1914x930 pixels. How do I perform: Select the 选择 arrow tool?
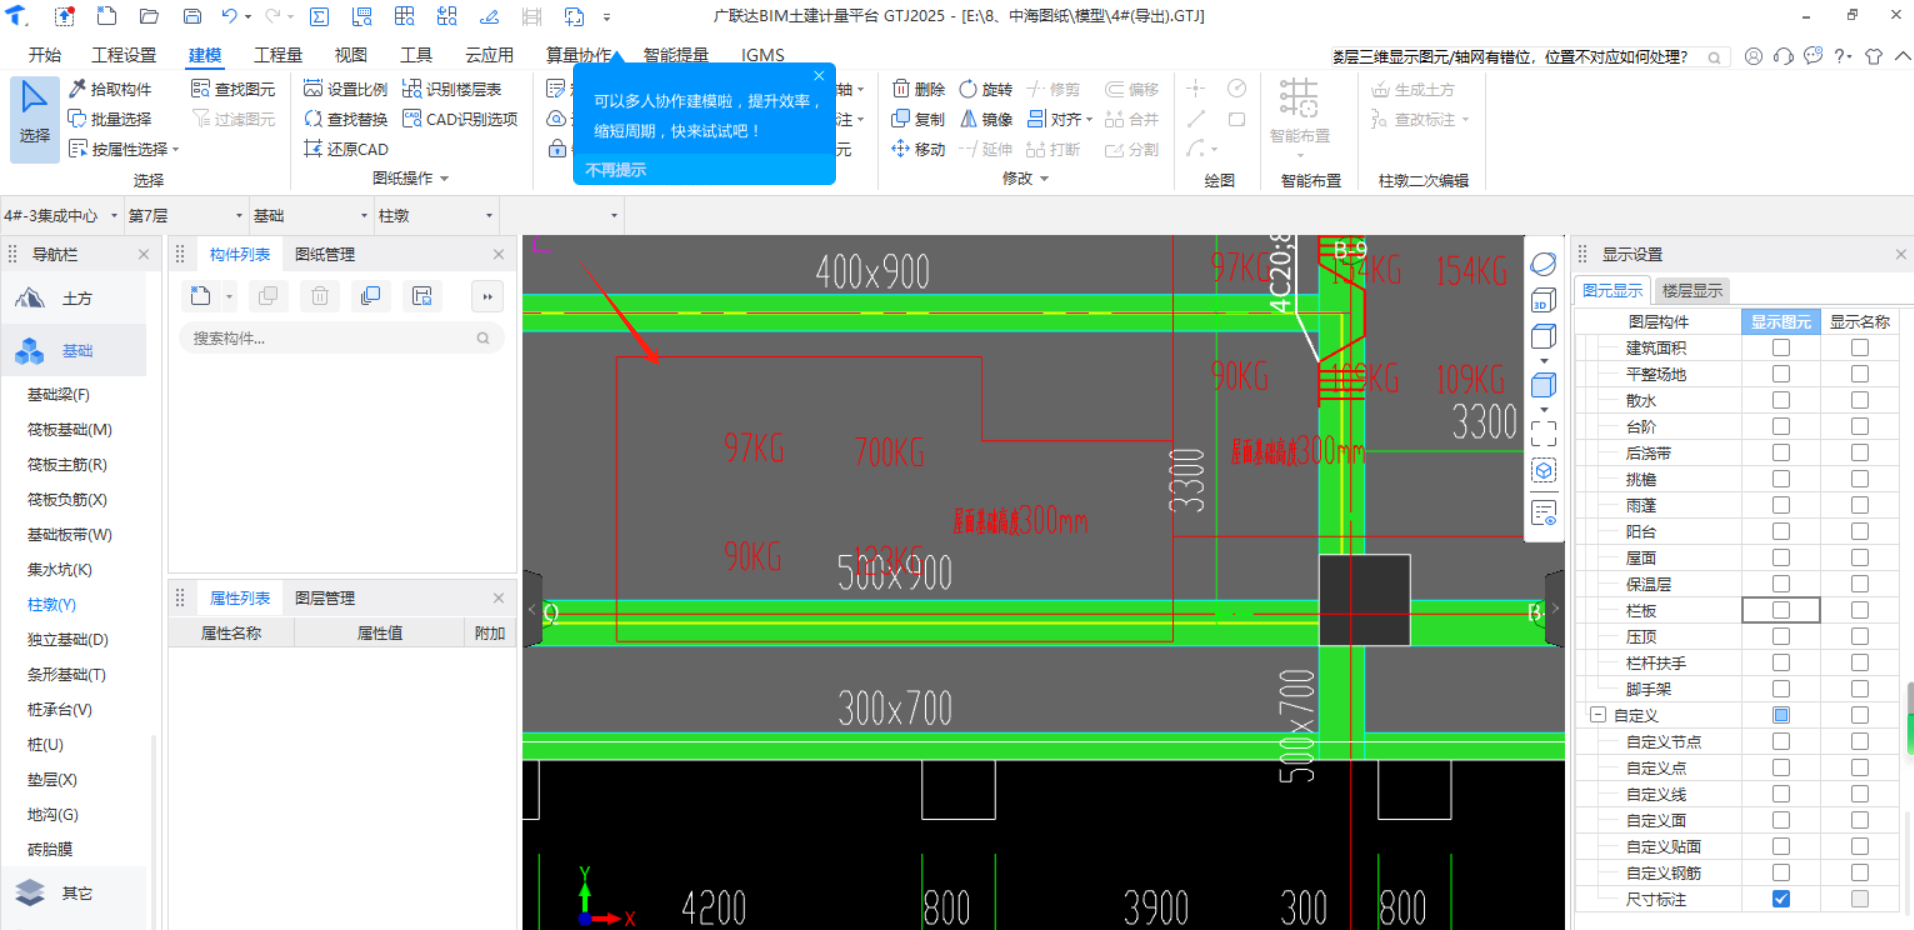pos(34,119)
